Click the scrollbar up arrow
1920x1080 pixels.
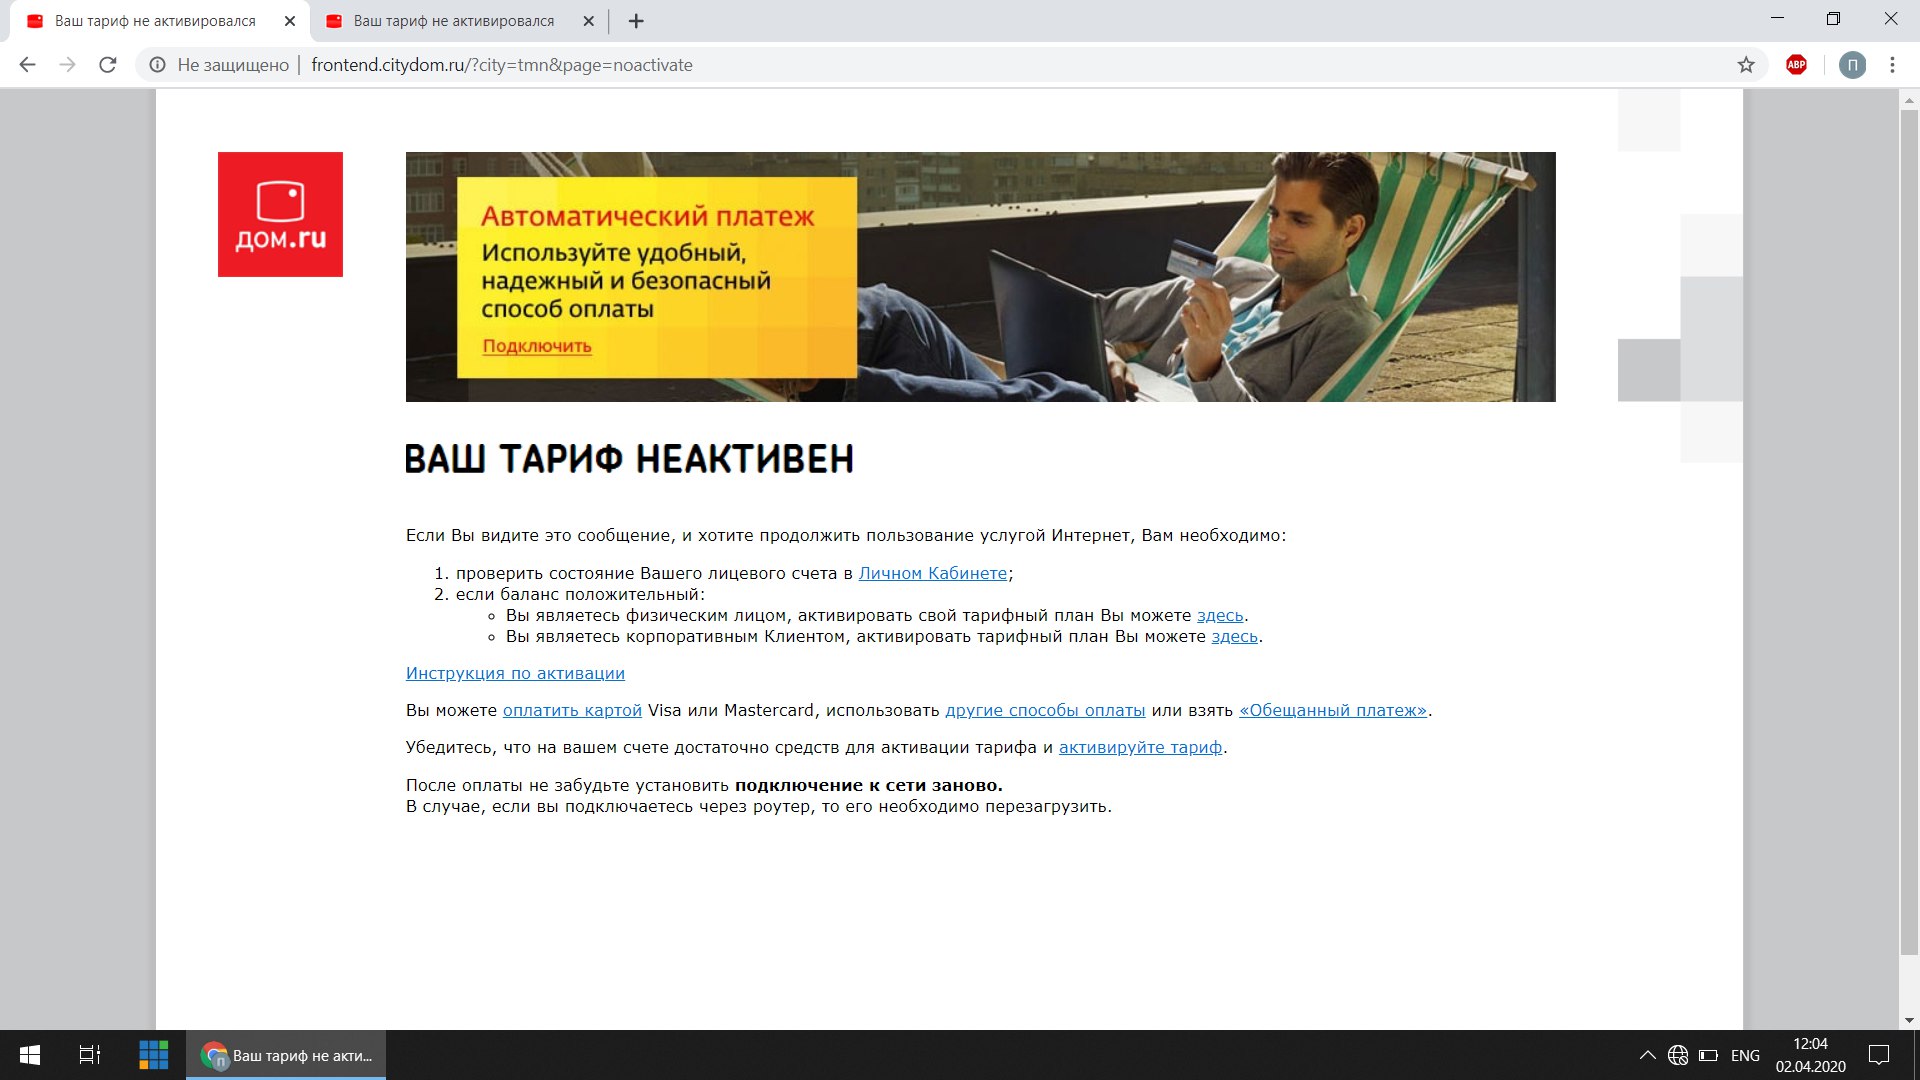point(1909,100)
